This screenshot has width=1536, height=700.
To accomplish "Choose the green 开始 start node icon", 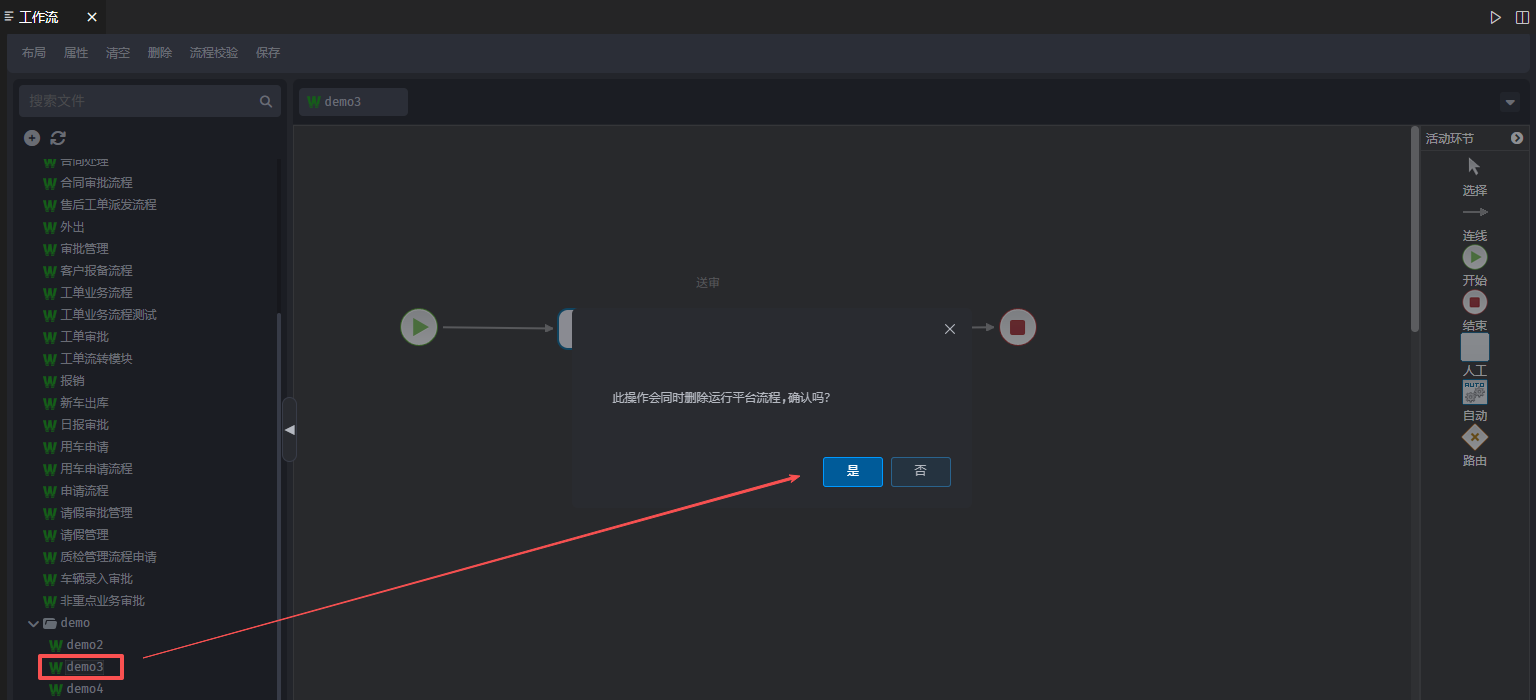I will 1474,257.
